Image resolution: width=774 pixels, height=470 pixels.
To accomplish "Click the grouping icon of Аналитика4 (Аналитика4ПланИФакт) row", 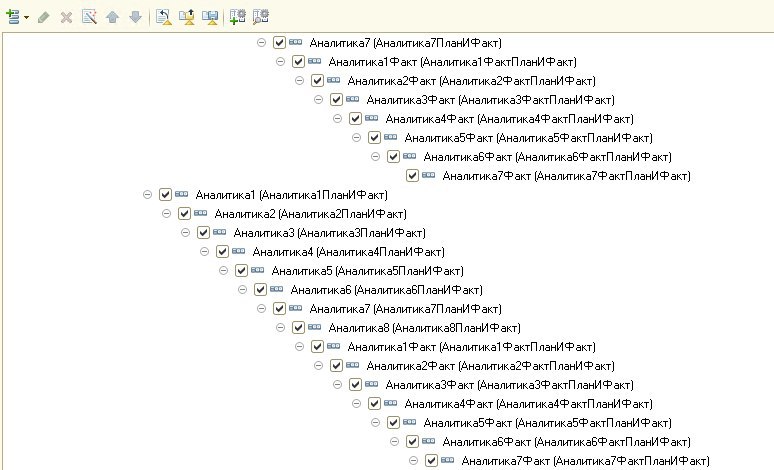I will coord(238,251).
